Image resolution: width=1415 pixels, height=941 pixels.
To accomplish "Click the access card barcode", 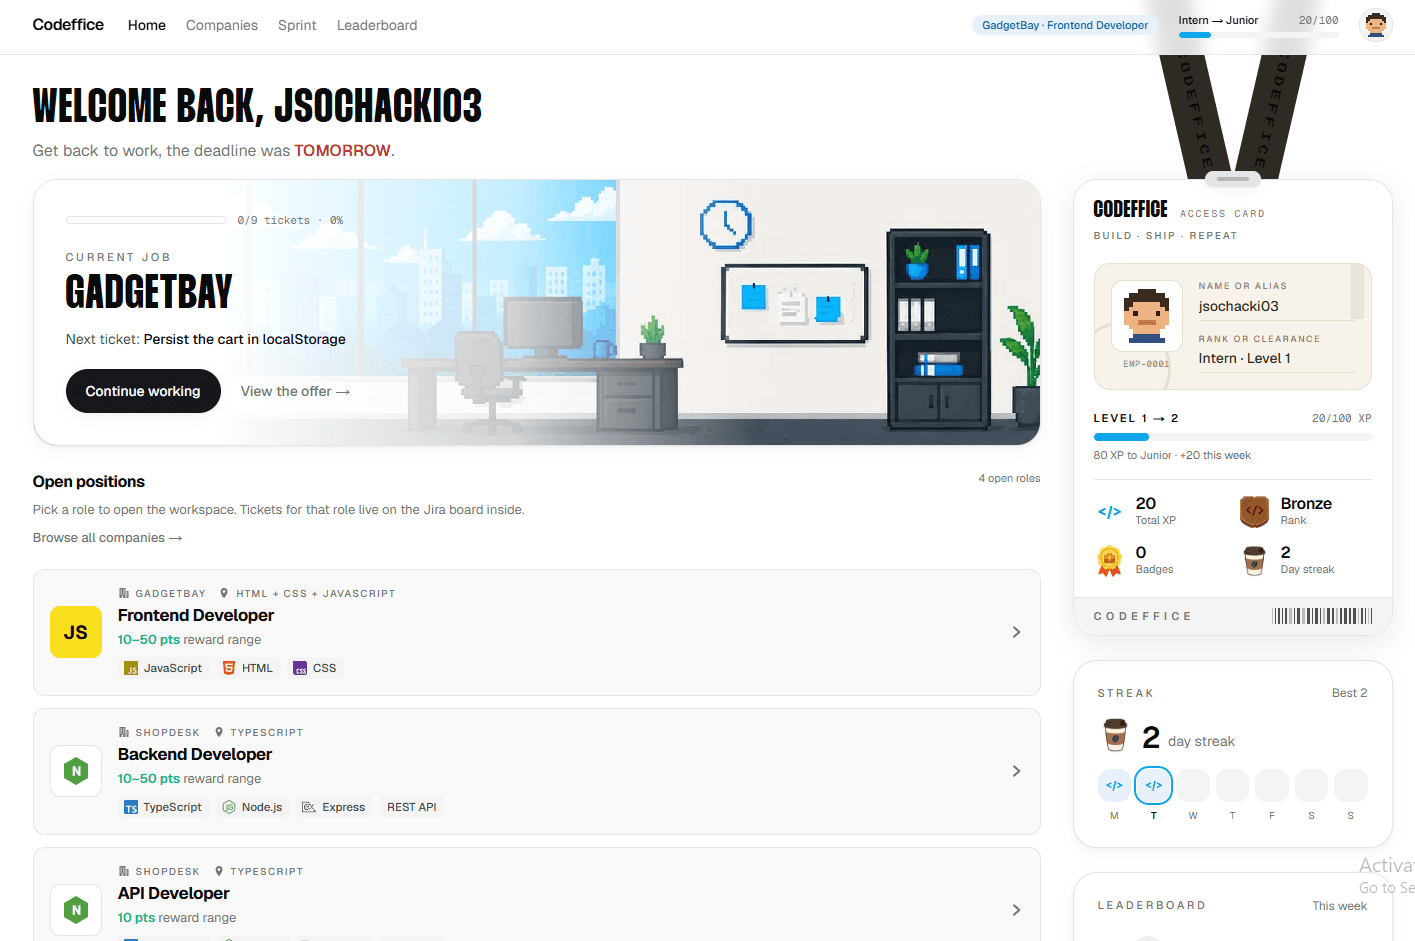I will point(1322,616).
